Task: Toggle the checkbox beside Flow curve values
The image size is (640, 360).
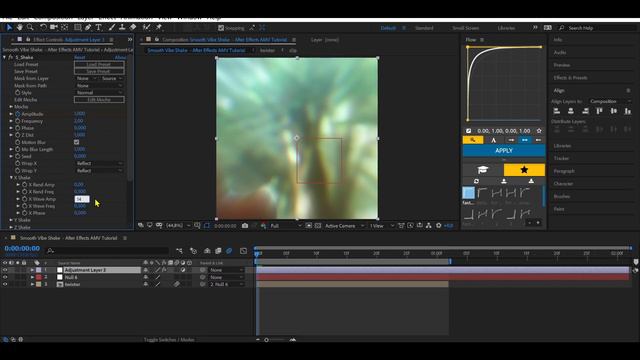Action: point(469,131)
